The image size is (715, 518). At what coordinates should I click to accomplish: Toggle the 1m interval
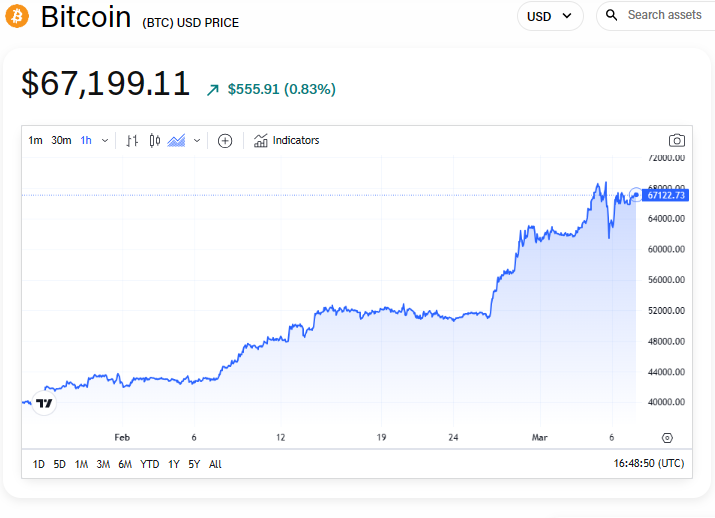(x=35, y=141)
